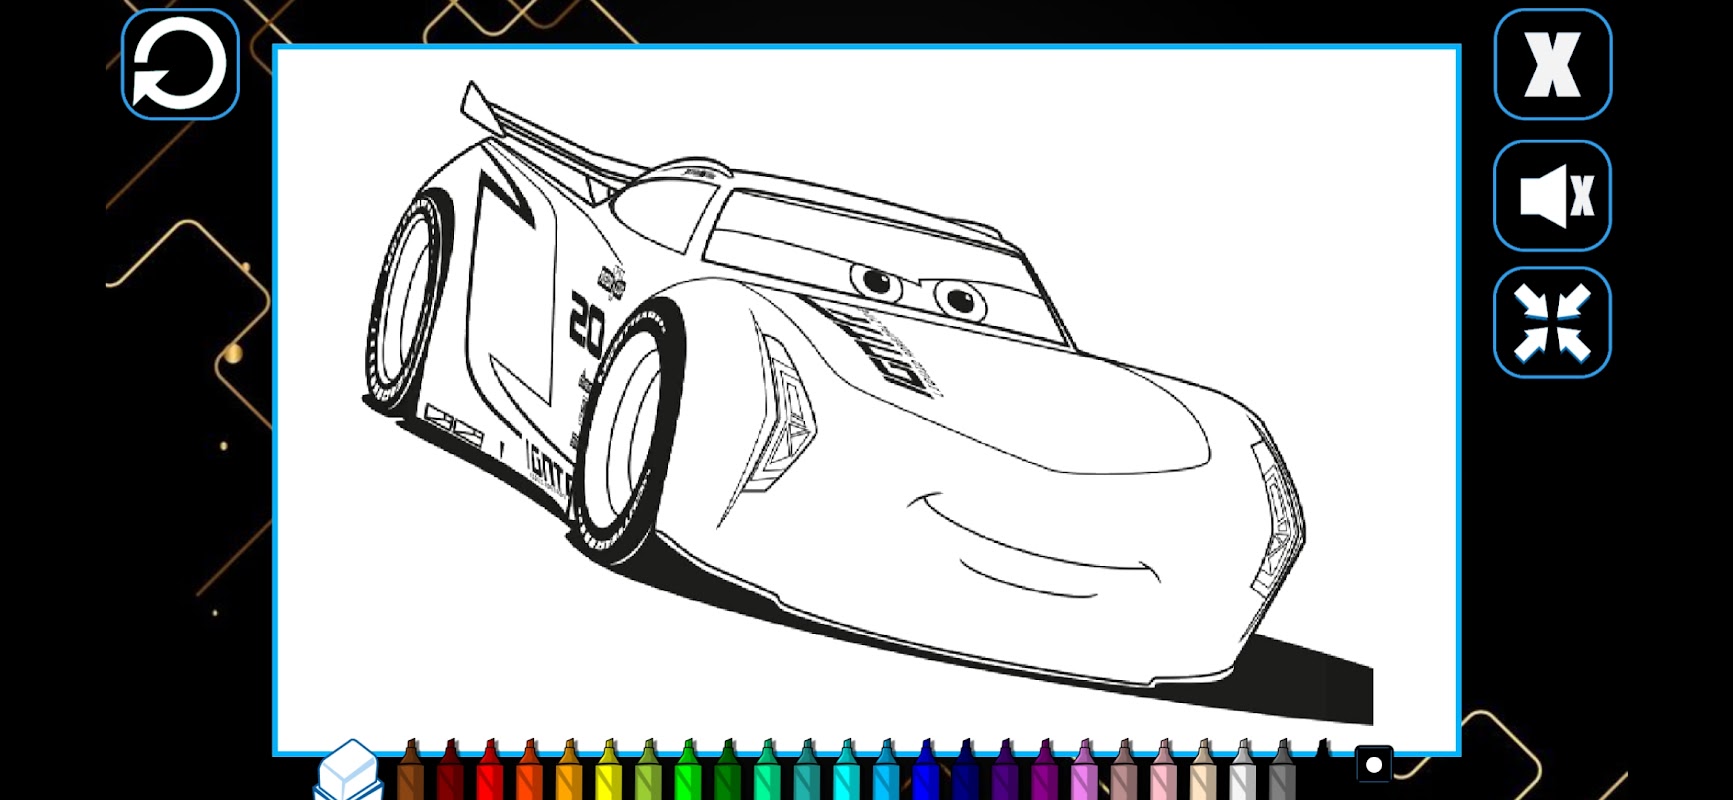Viewport: 1733px width, 800px height.
Task: Choose the dark green marker
Action: coord(728,770)
